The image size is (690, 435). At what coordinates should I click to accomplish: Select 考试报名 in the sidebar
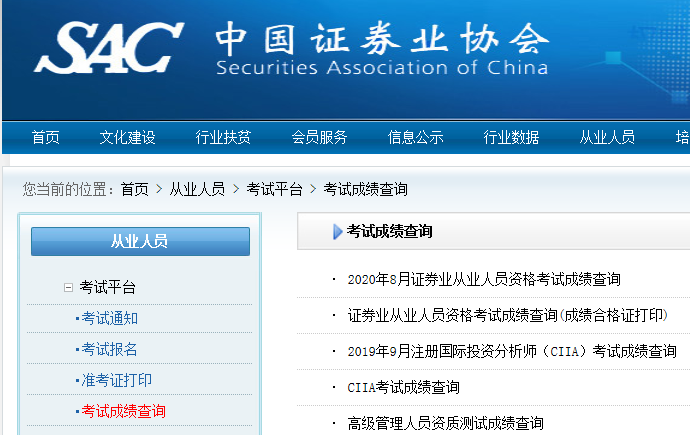(110, 349)
